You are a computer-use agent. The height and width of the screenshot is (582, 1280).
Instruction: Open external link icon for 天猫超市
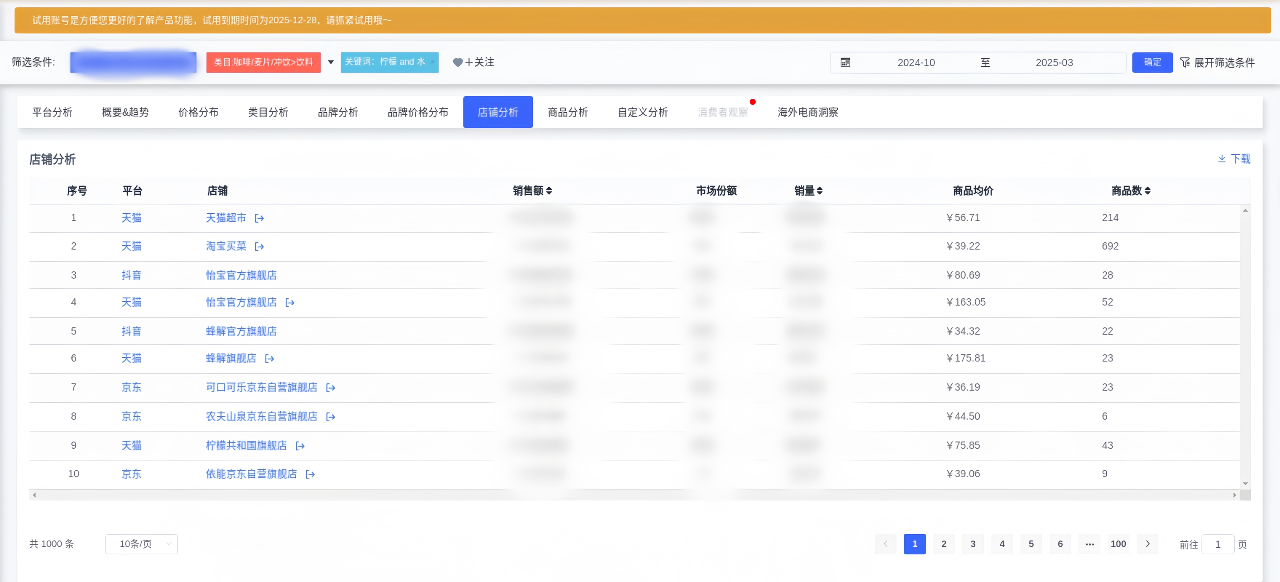pyautogui.click(x=259, y=218)
